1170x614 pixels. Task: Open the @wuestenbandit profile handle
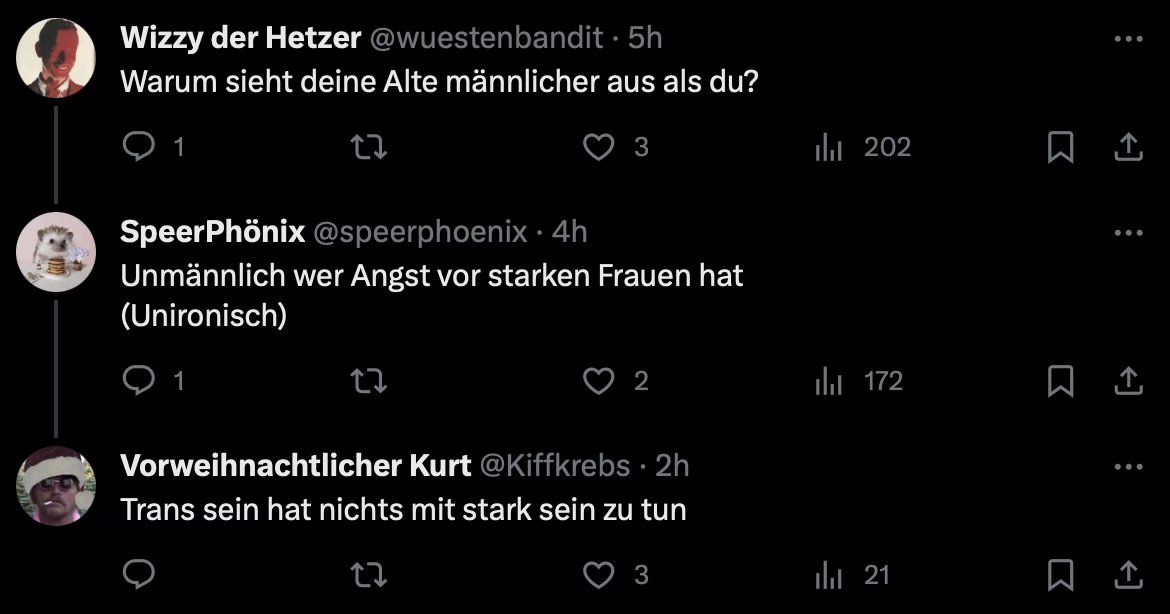tap(486, 37)
